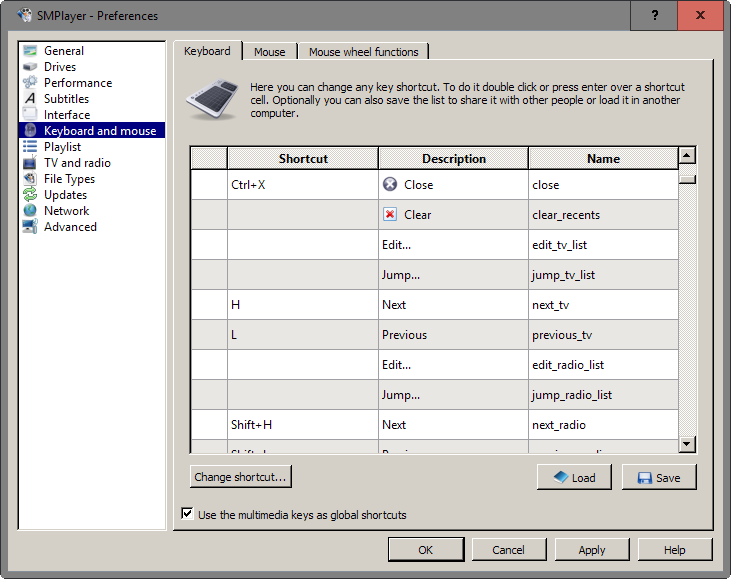Click the Close action icon in table
Screen dimensions: 731x579
(390, 185)
